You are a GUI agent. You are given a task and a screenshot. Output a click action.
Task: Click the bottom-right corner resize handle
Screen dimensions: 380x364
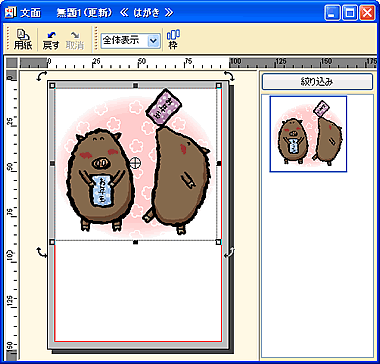pos(219,242)
